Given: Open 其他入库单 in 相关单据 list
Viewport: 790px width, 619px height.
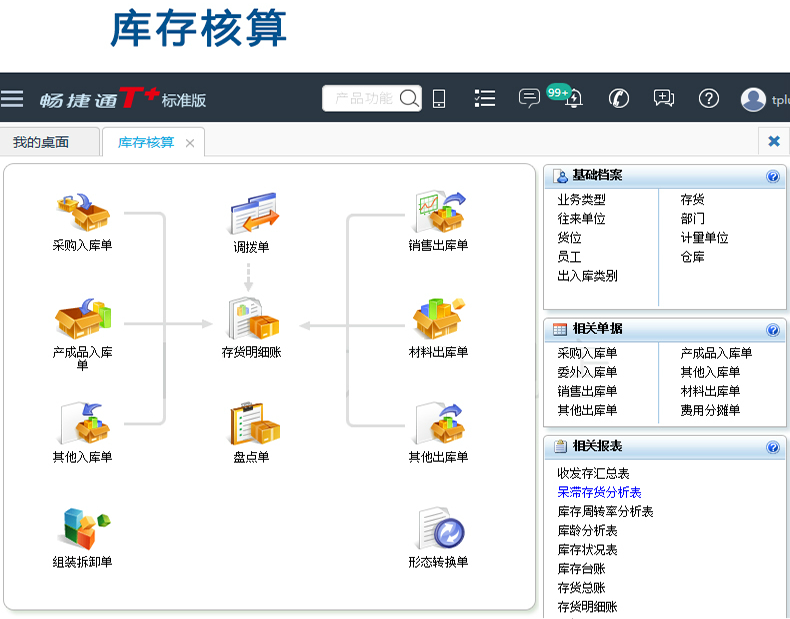Looking at the screenshot, I should (x=710, y=372).
